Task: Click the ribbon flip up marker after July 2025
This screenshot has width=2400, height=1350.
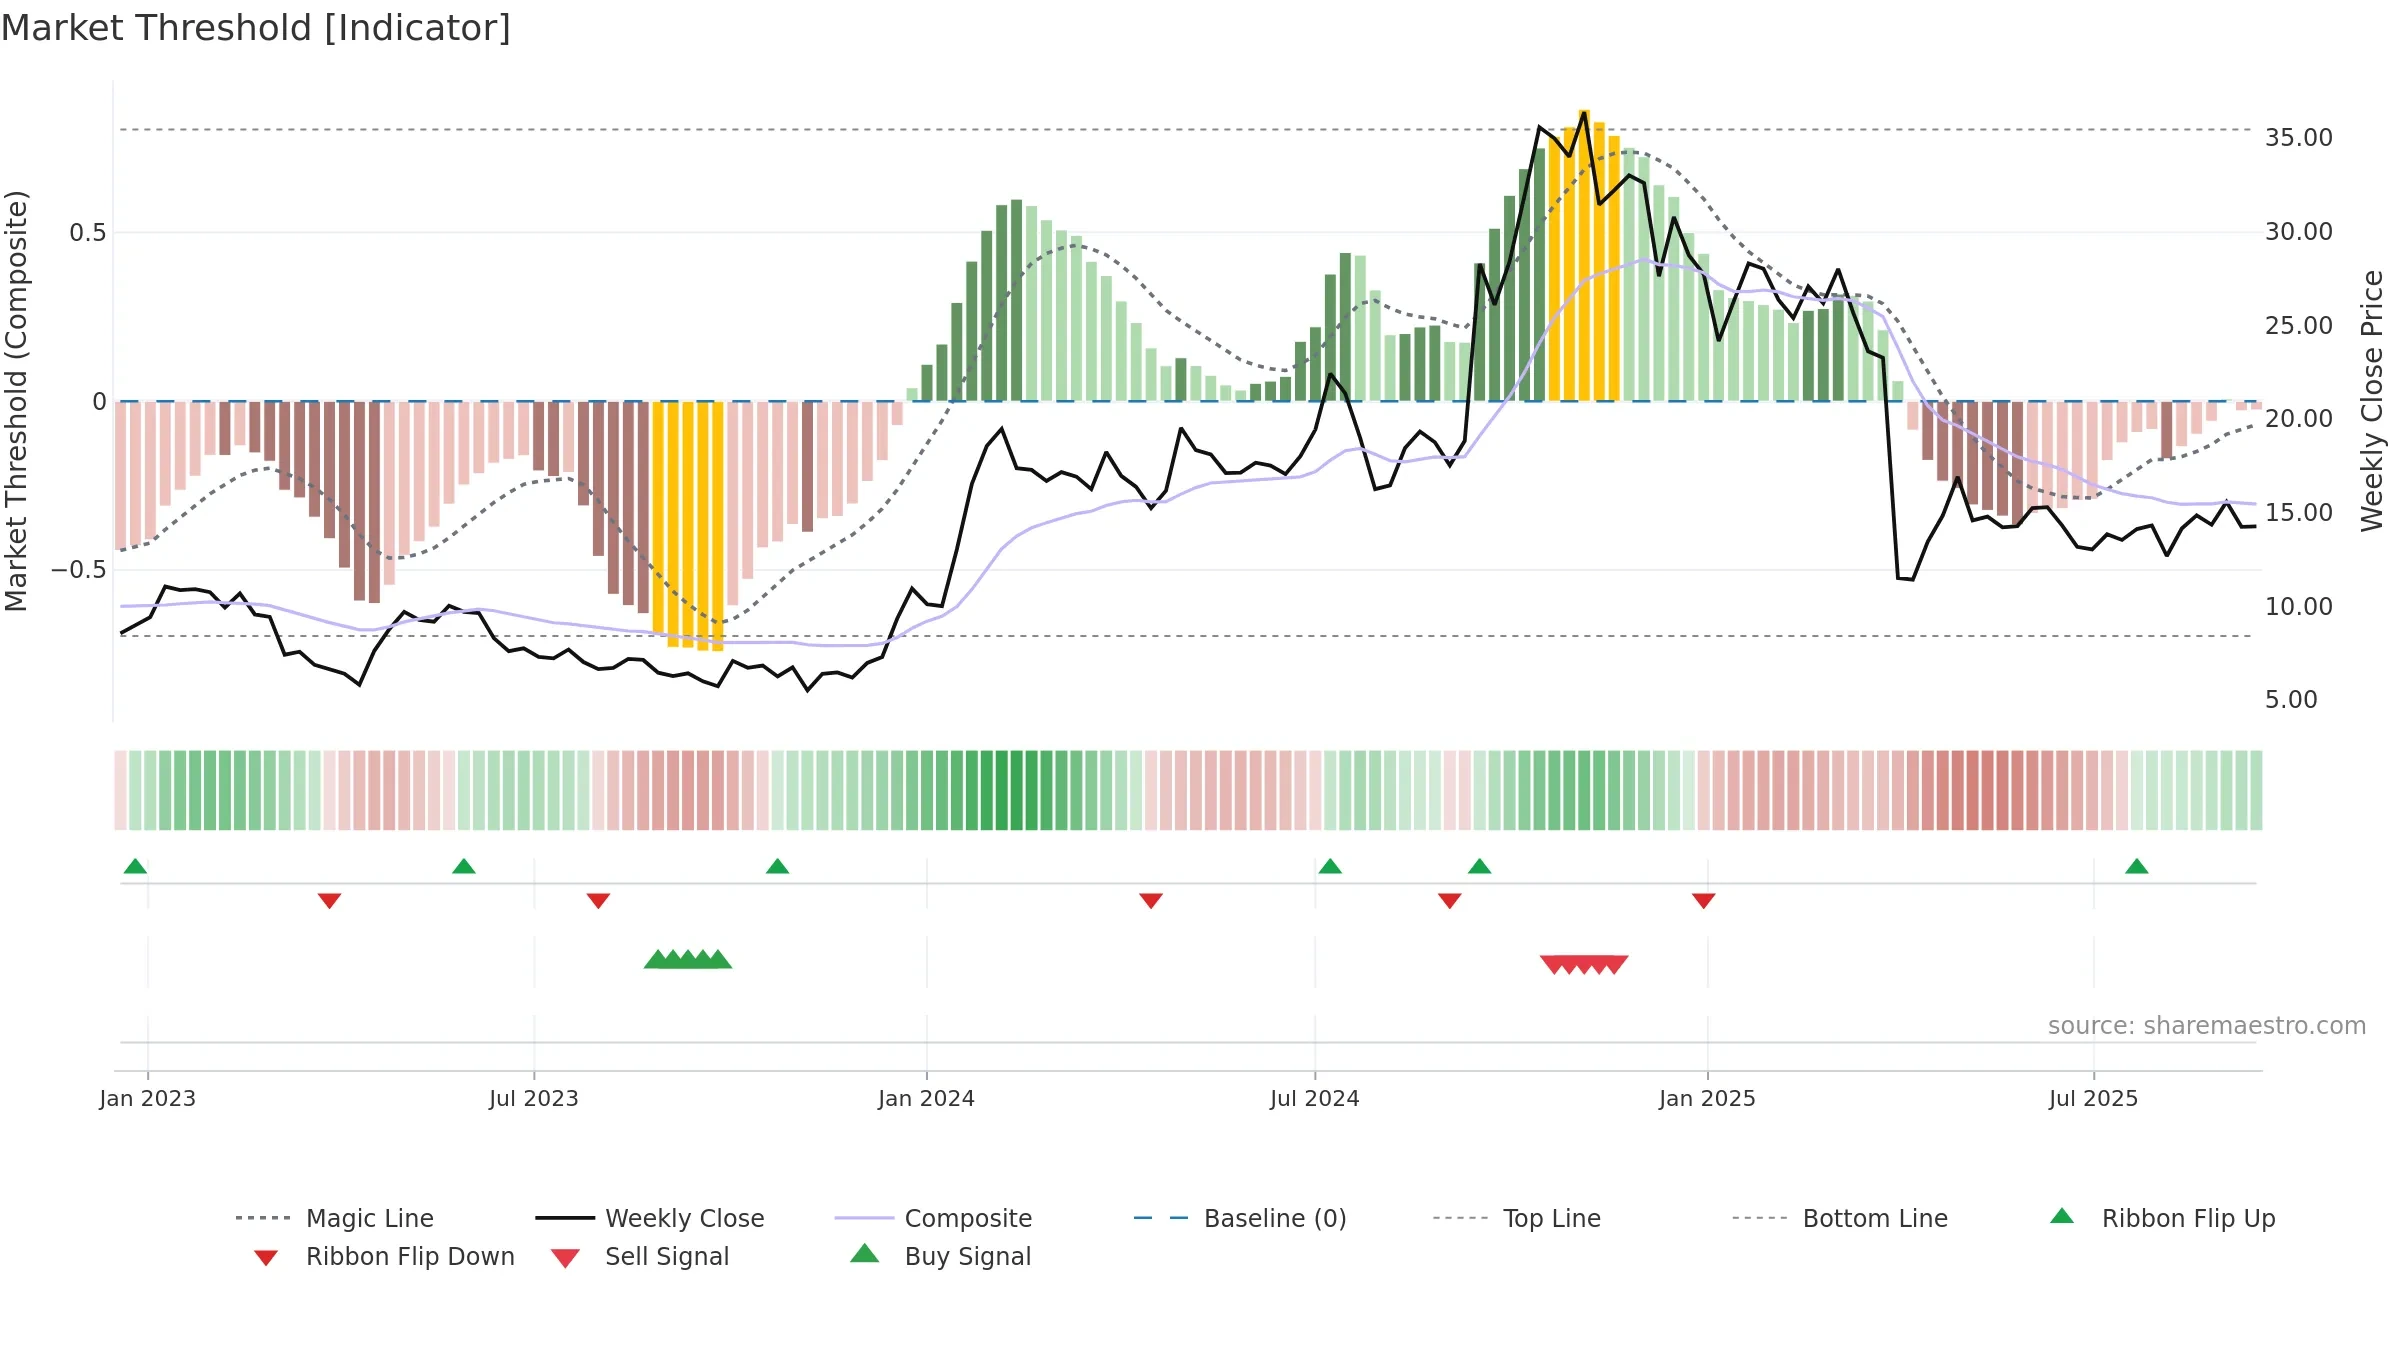Action: 2137,866
